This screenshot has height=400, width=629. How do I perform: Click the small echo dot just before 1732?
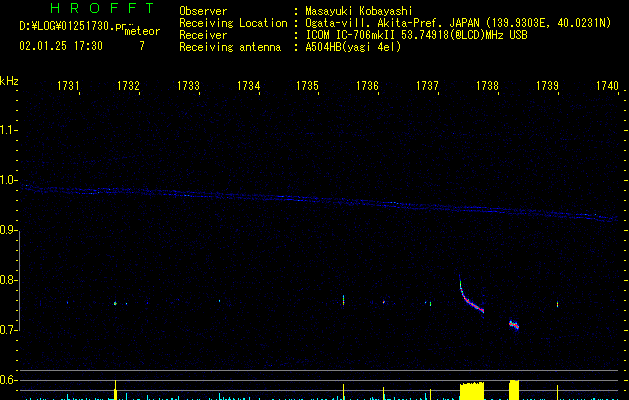tap(115, 303)
